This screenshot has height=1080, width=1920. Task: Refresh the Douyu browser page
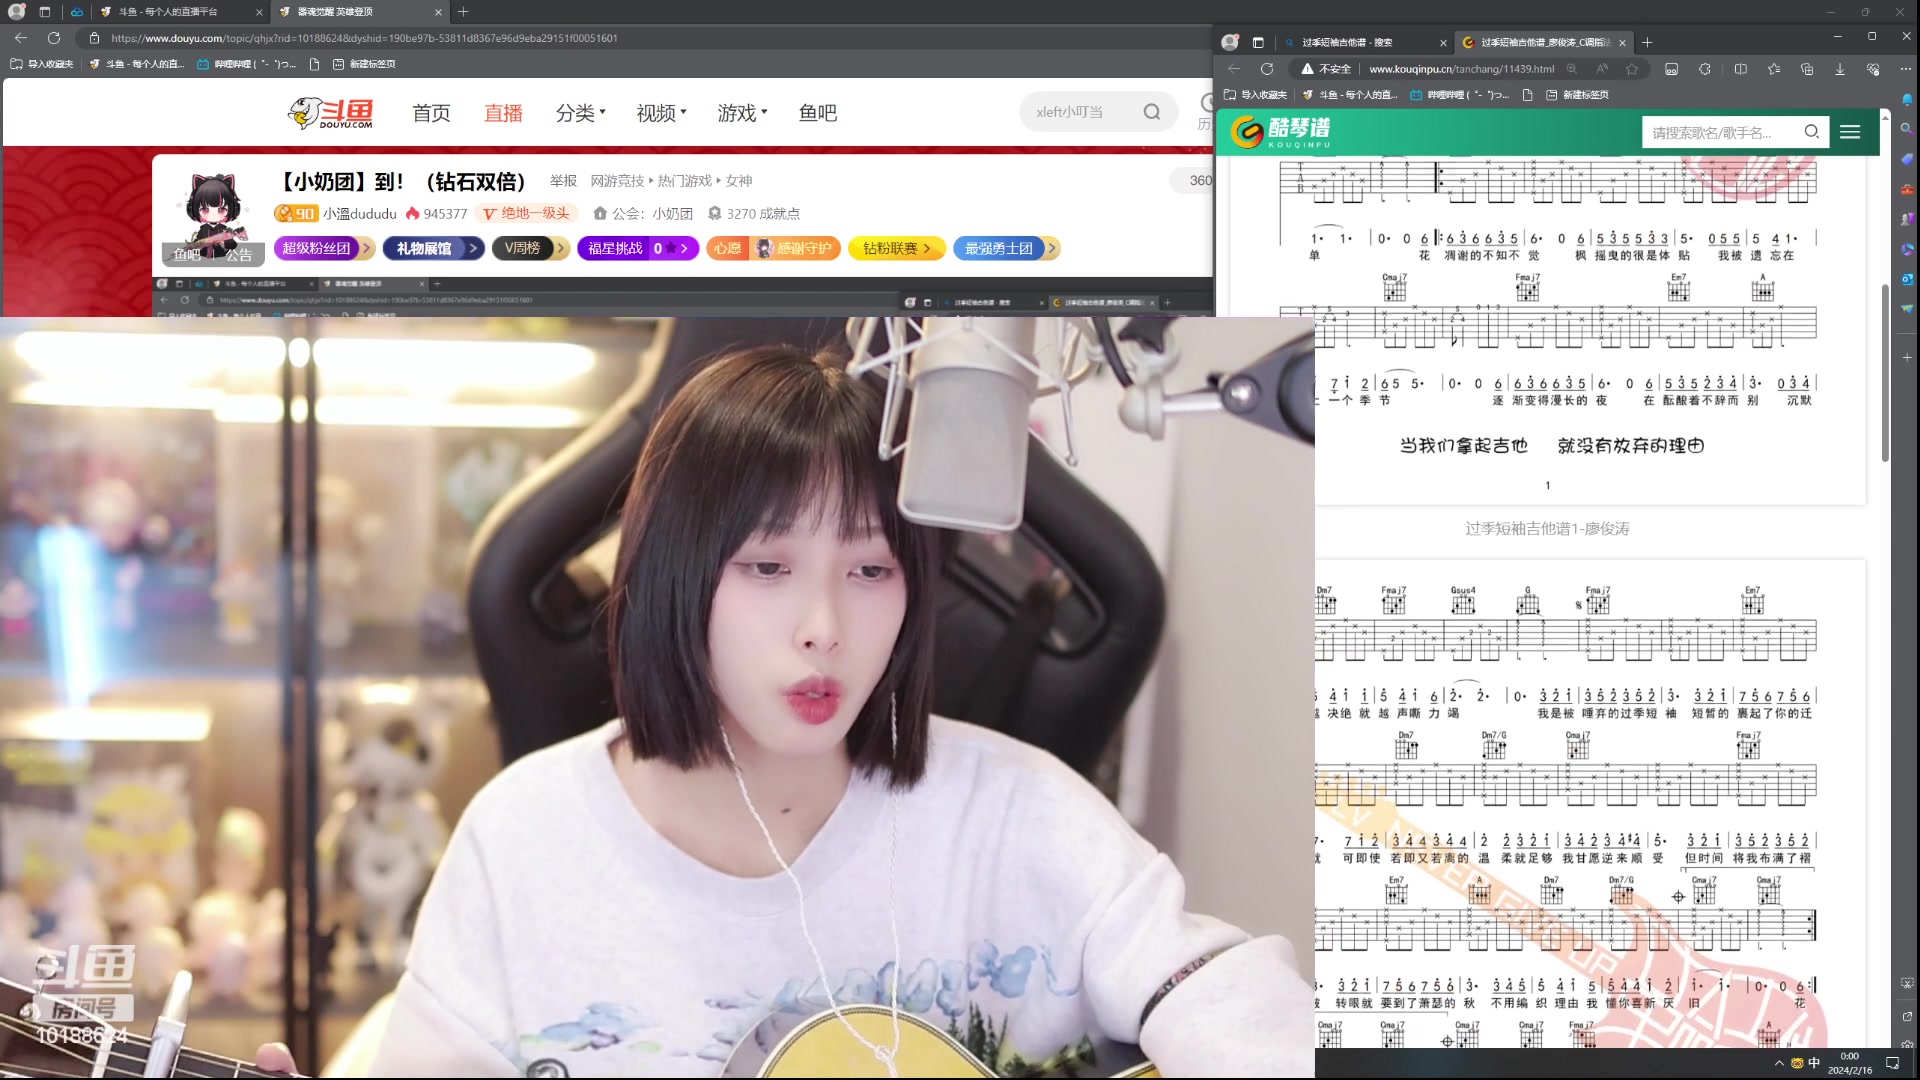(x=54, y=38)
